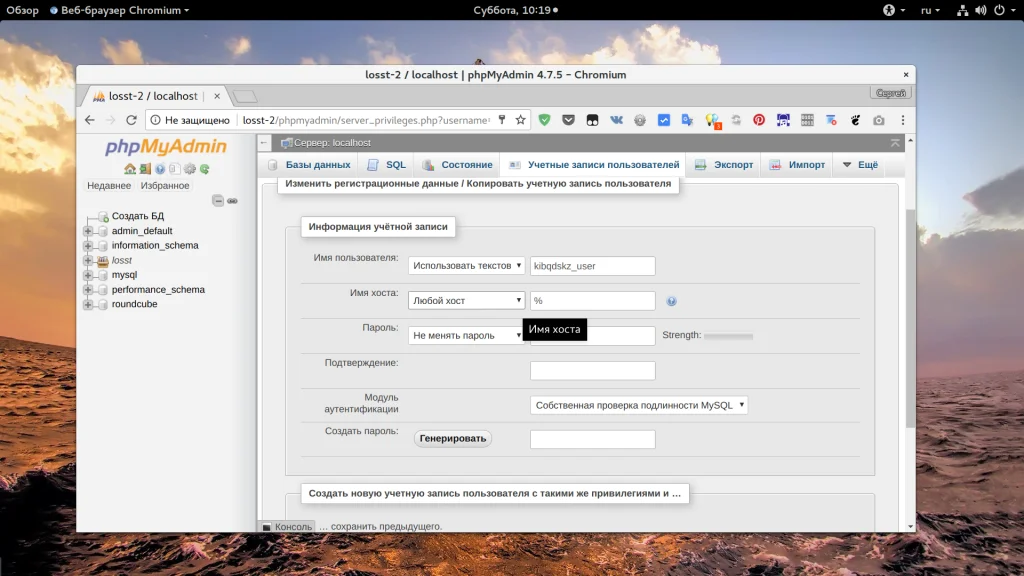This screenshot has height=576, width=1024.
Task: Expand the roundcube database node
Action: (88, 304)
